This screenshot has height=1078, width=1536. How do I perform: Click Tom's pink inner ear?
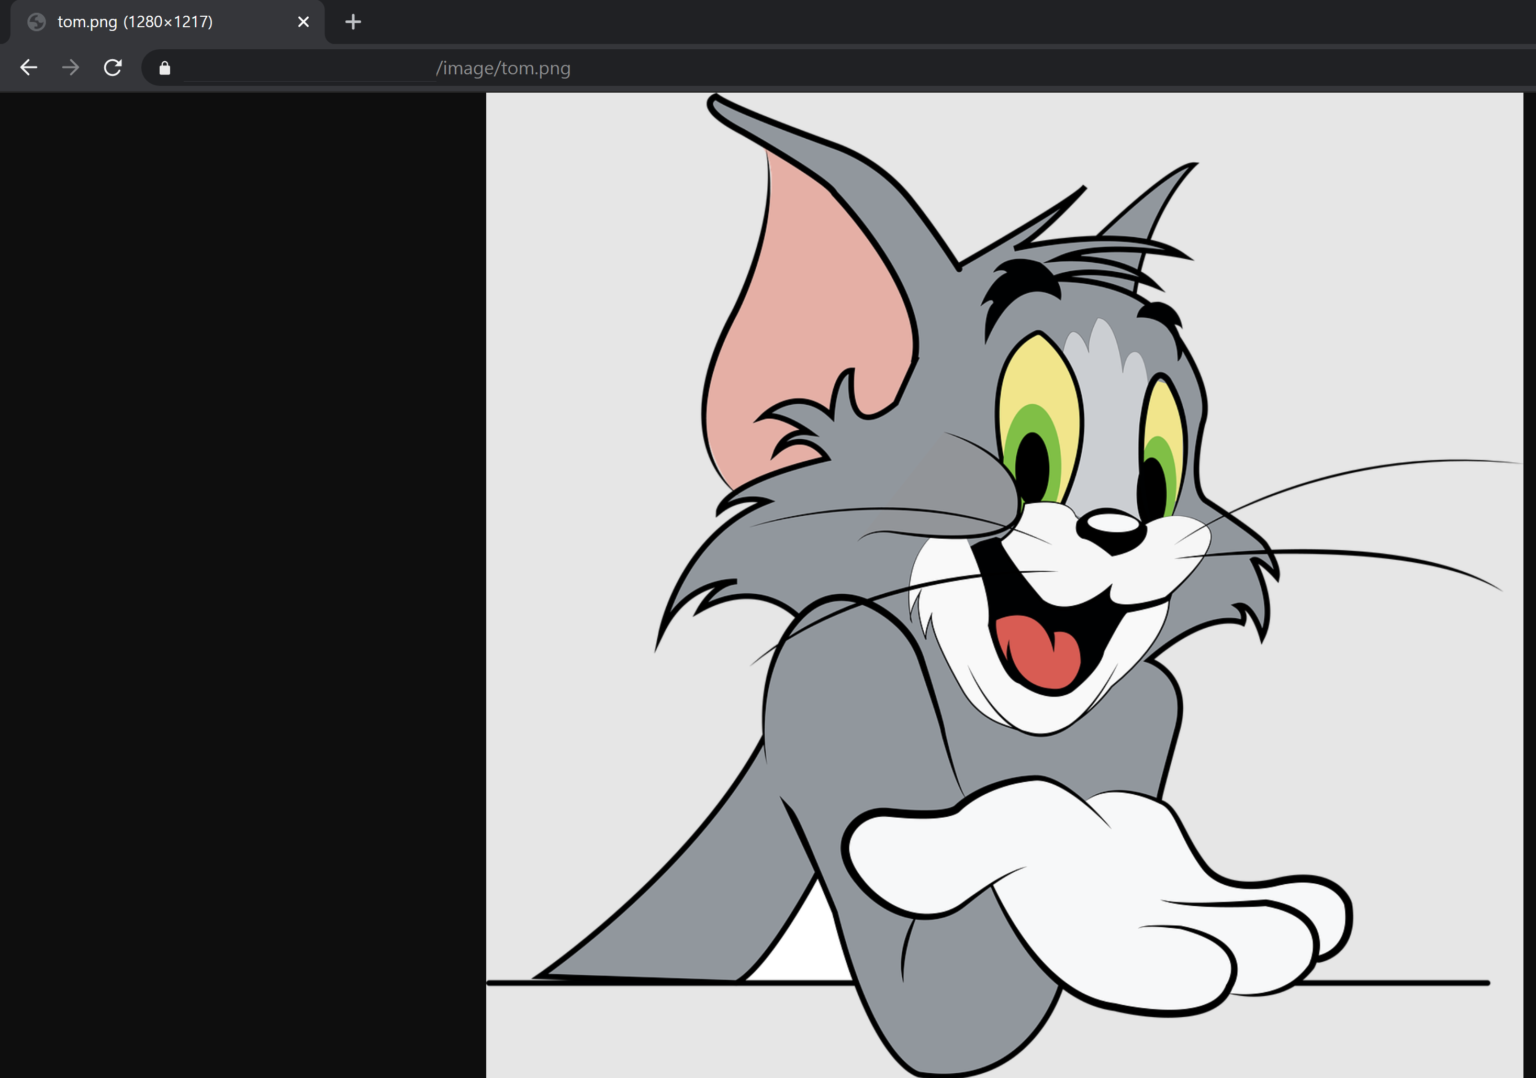(x=800, y=300)
